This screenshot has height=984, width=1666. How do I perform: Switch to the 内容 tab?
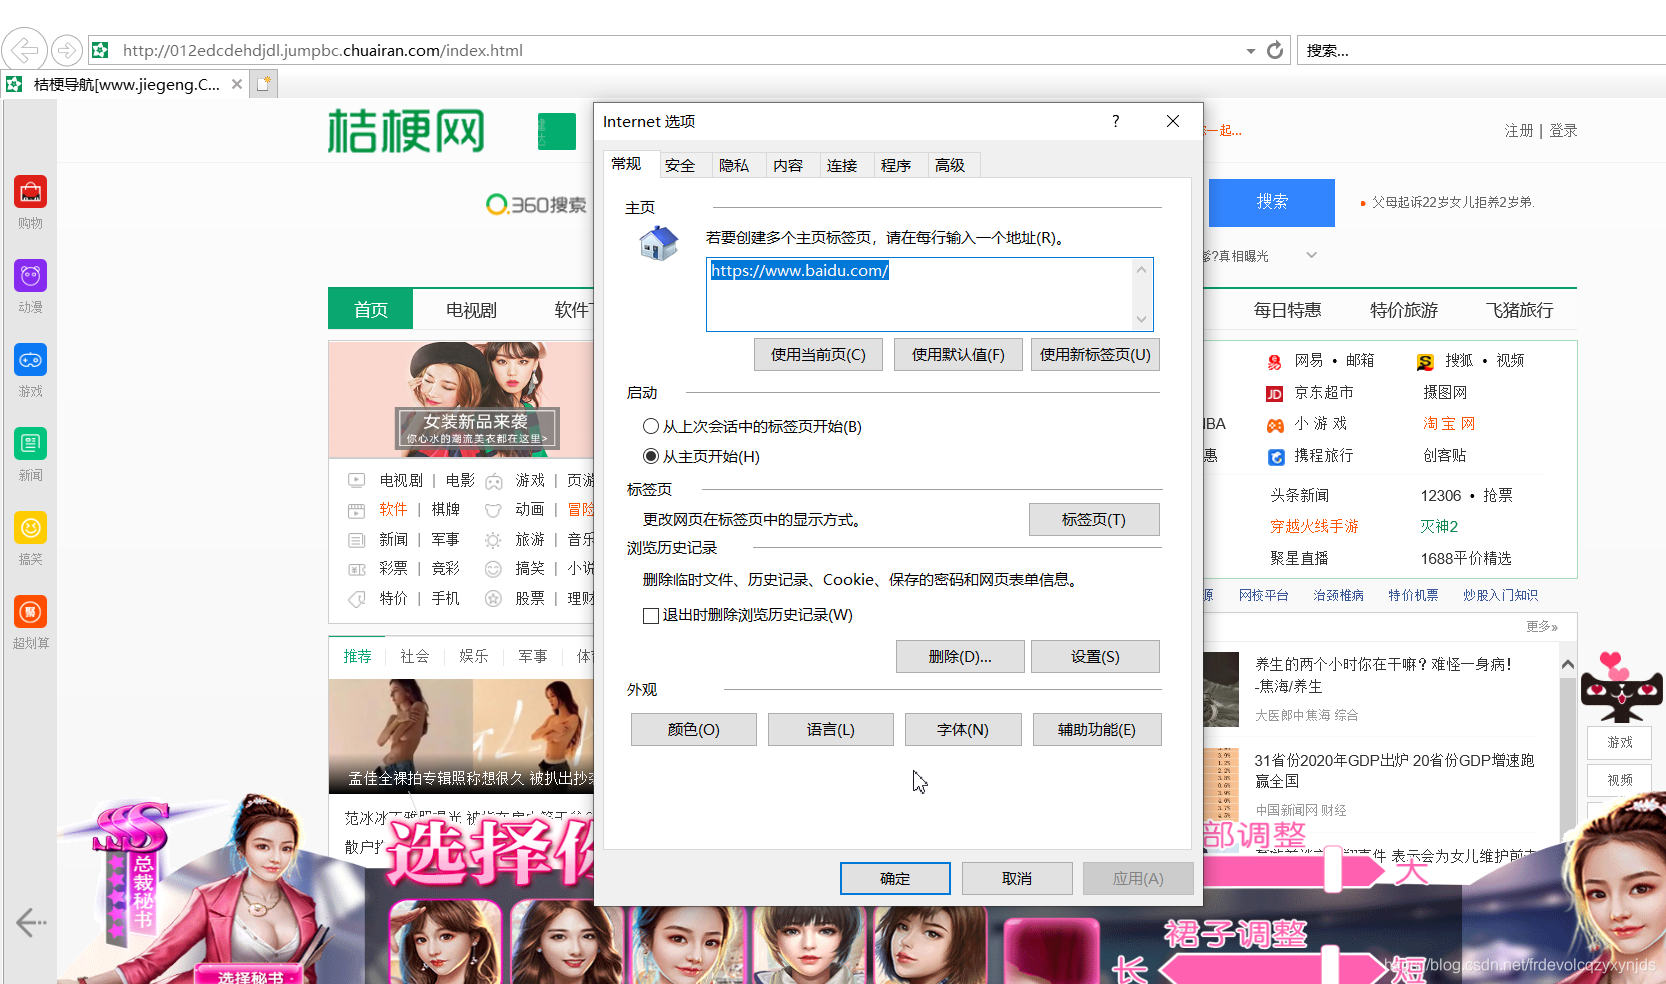tap(788, 165)
